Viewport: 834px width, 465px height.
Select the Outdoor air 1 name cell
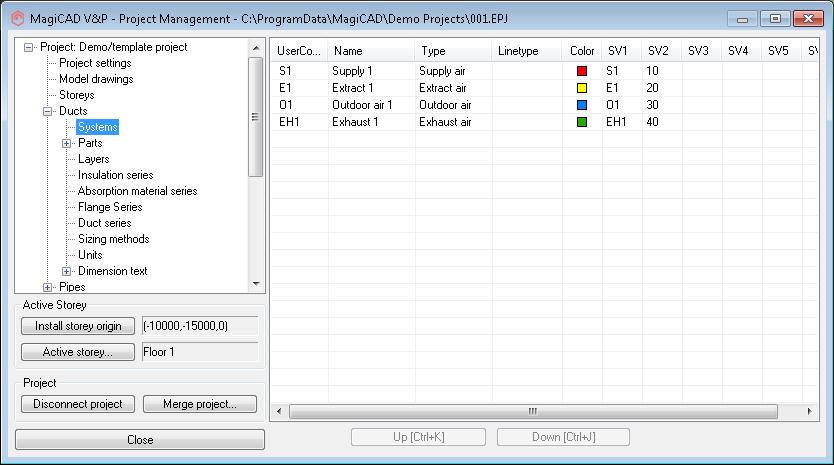click(x=371, y=105)
